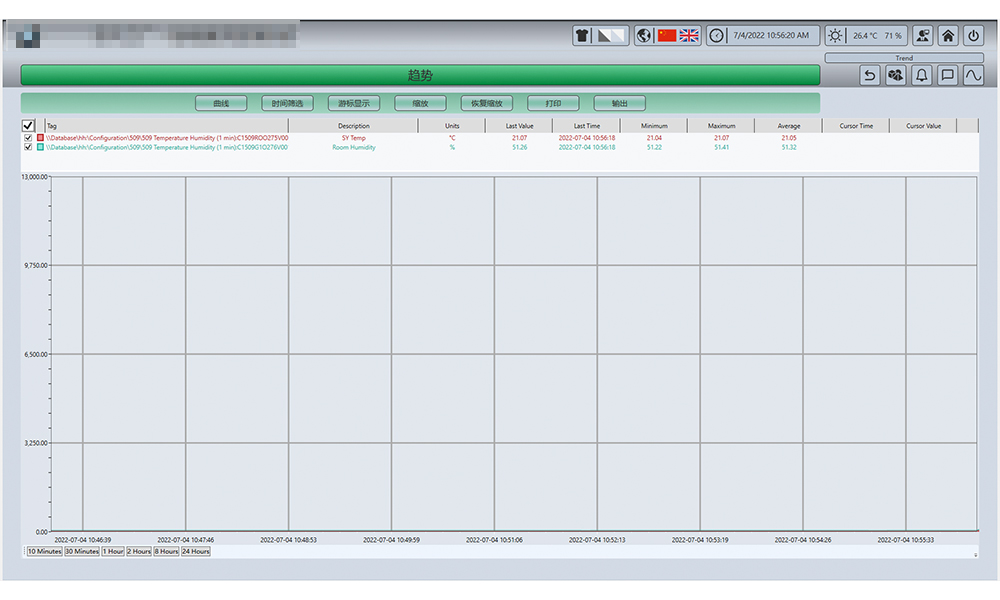The image size is (1000, 600).
Task: Uncheck the Room Humidity tag checkbox
Action: tap(28, 147)
